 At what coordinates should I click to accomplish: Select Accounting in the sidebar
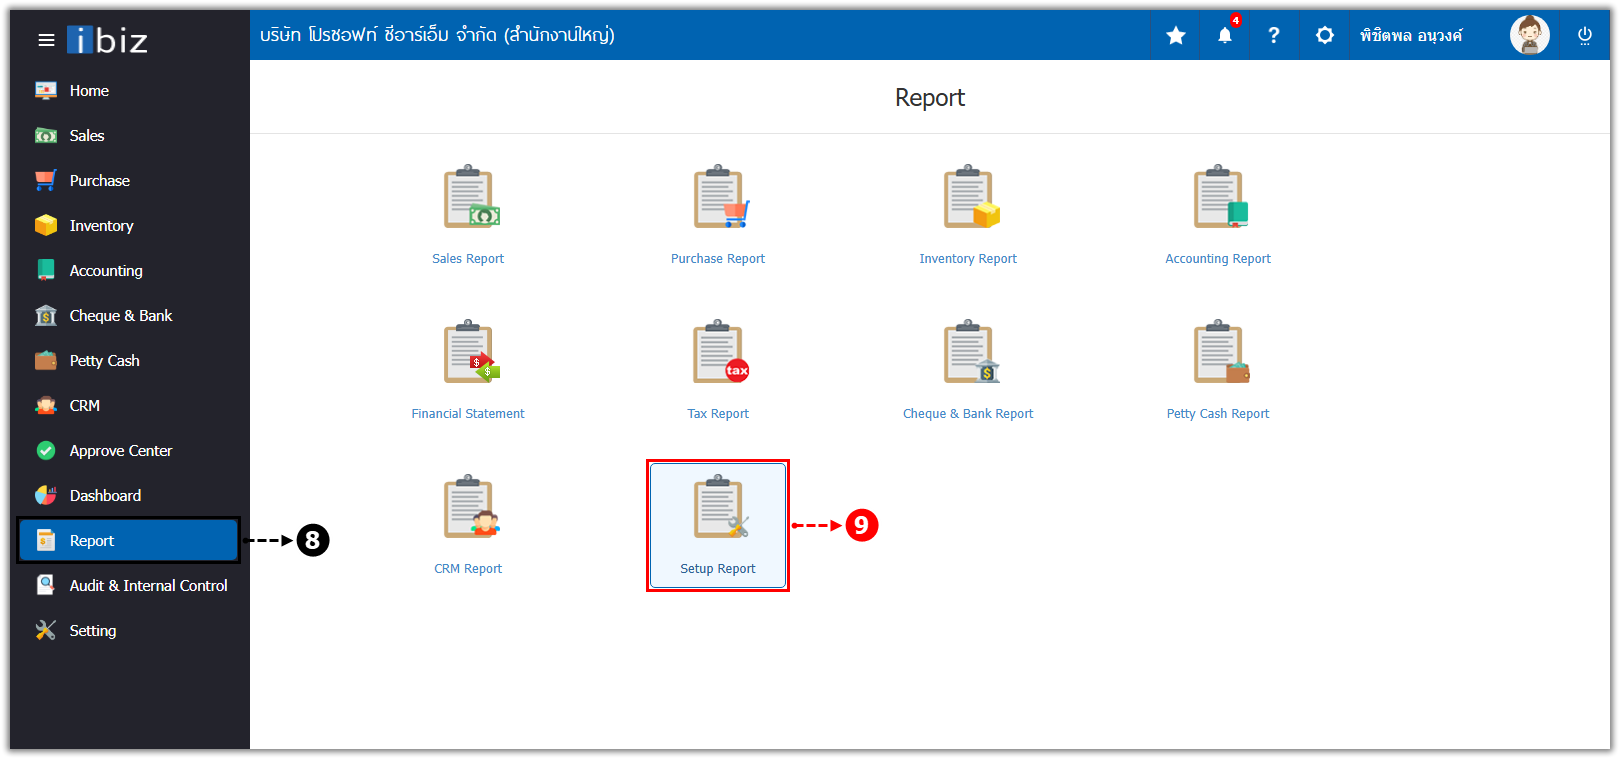coord(106,271)
